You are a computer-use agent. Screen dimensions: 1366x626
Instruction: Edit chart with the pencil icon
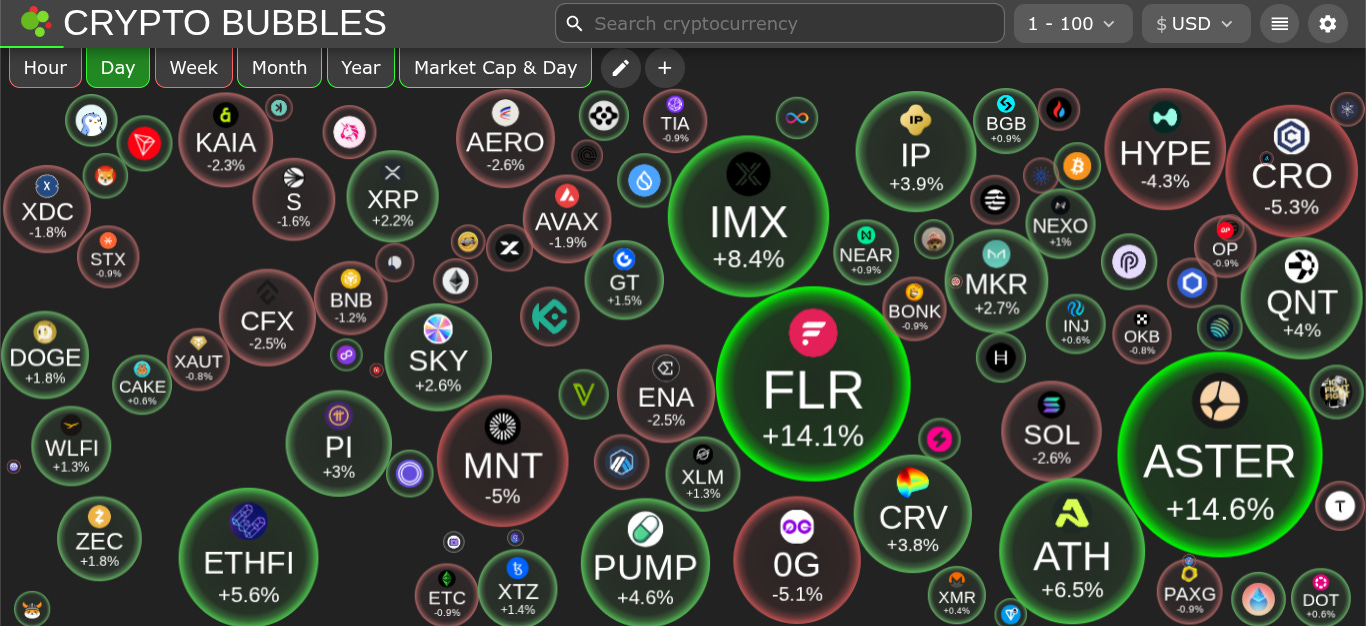pyautogui.click(x=621, y=68)
